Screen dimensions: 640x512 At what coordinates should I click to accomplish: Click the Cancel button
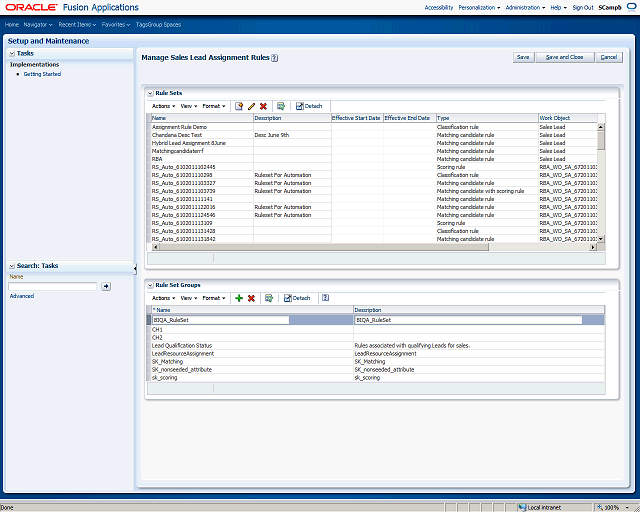pos(609,57)
